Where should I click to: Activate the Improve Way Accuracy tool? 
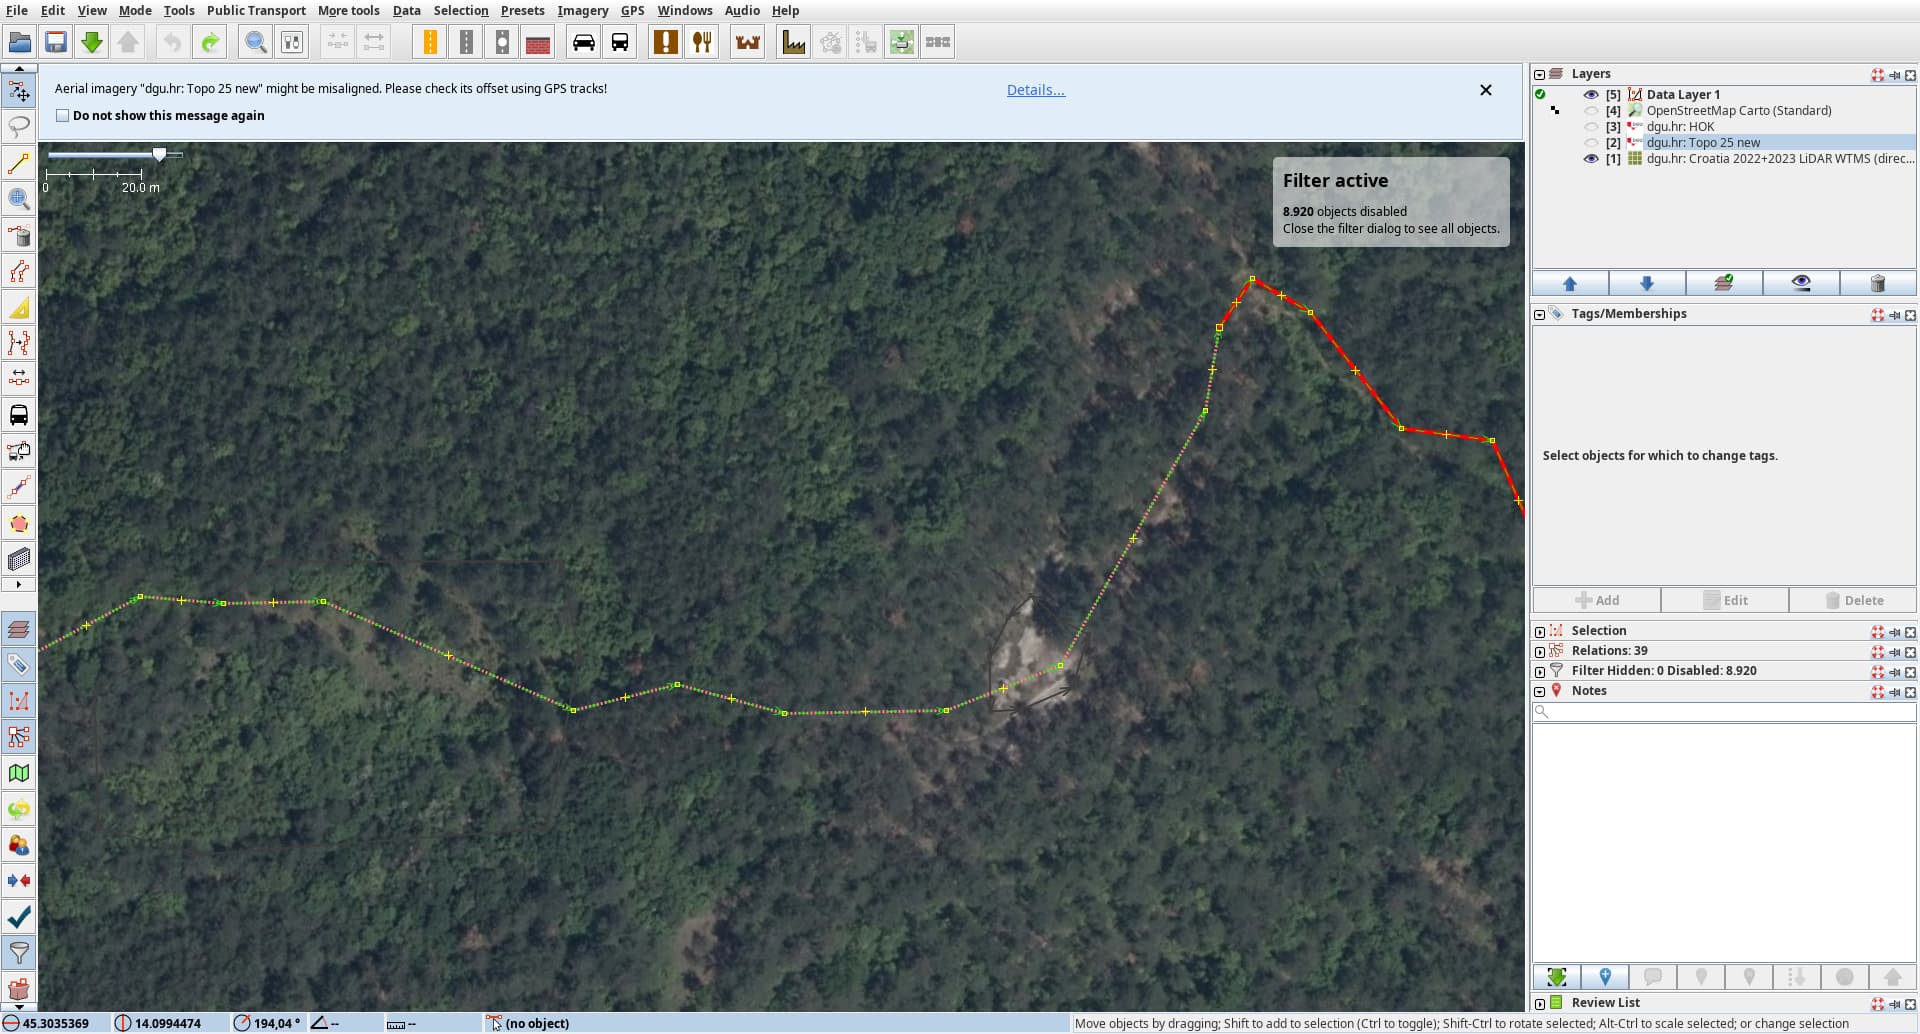point(18,343)
